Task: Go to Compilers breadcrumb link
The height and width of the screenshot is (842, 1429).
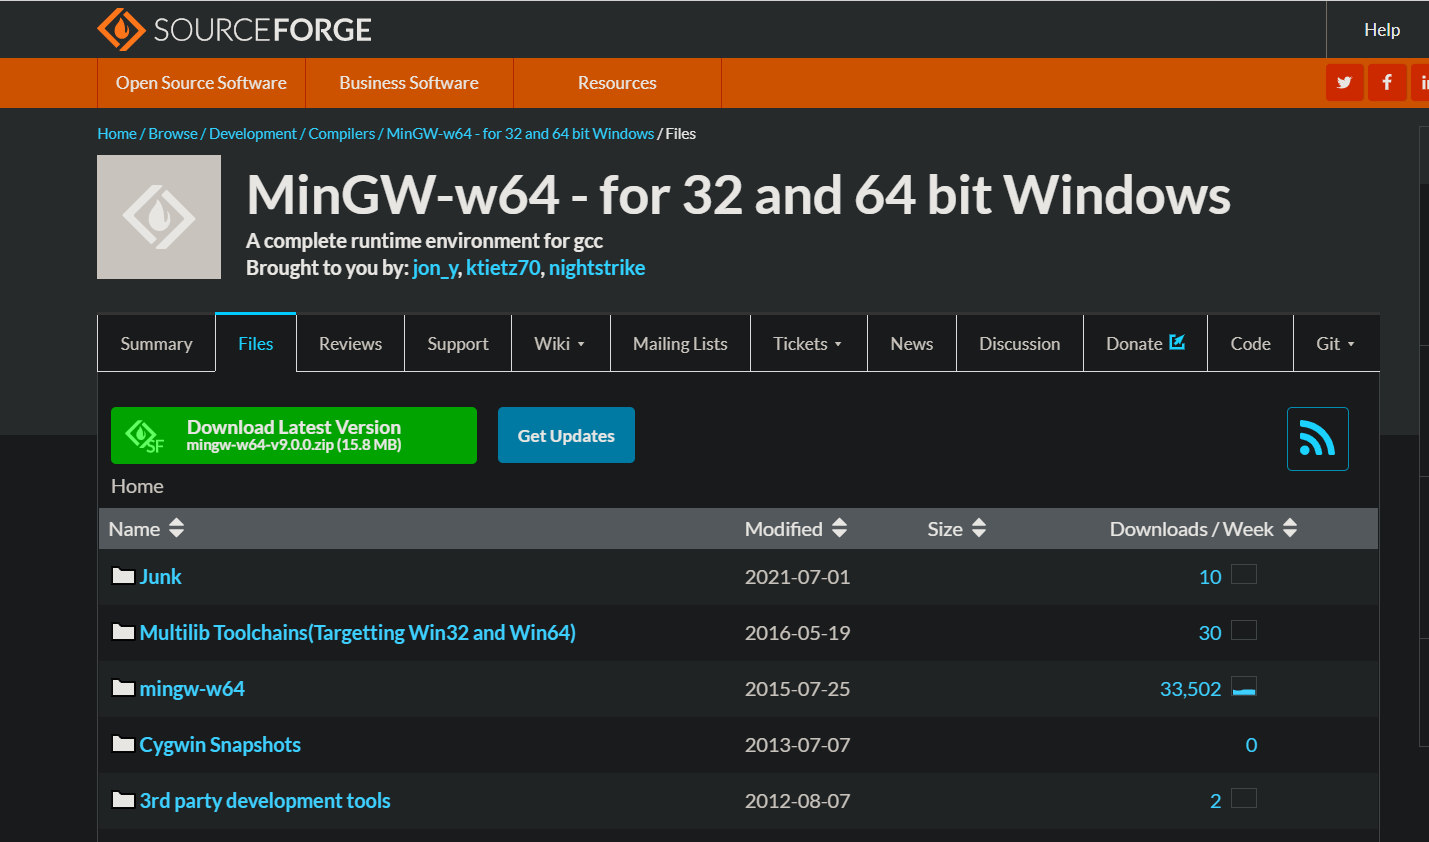Action: [342, 133]
